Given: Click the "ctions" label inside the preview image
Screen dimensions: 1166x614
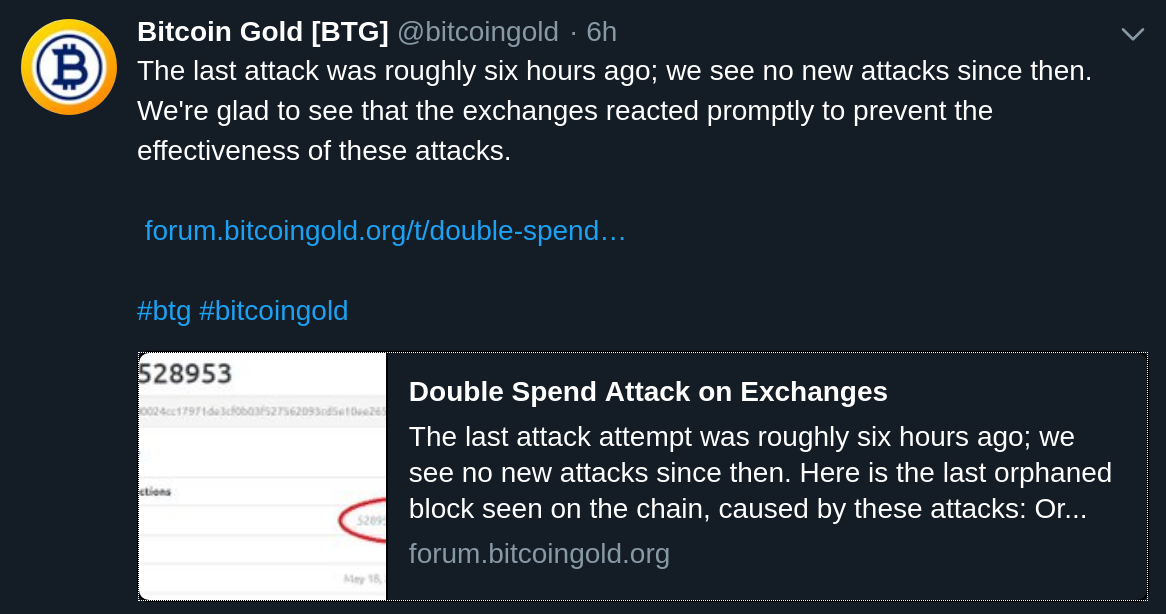Looking at the screenshot, I should [155, 491].
